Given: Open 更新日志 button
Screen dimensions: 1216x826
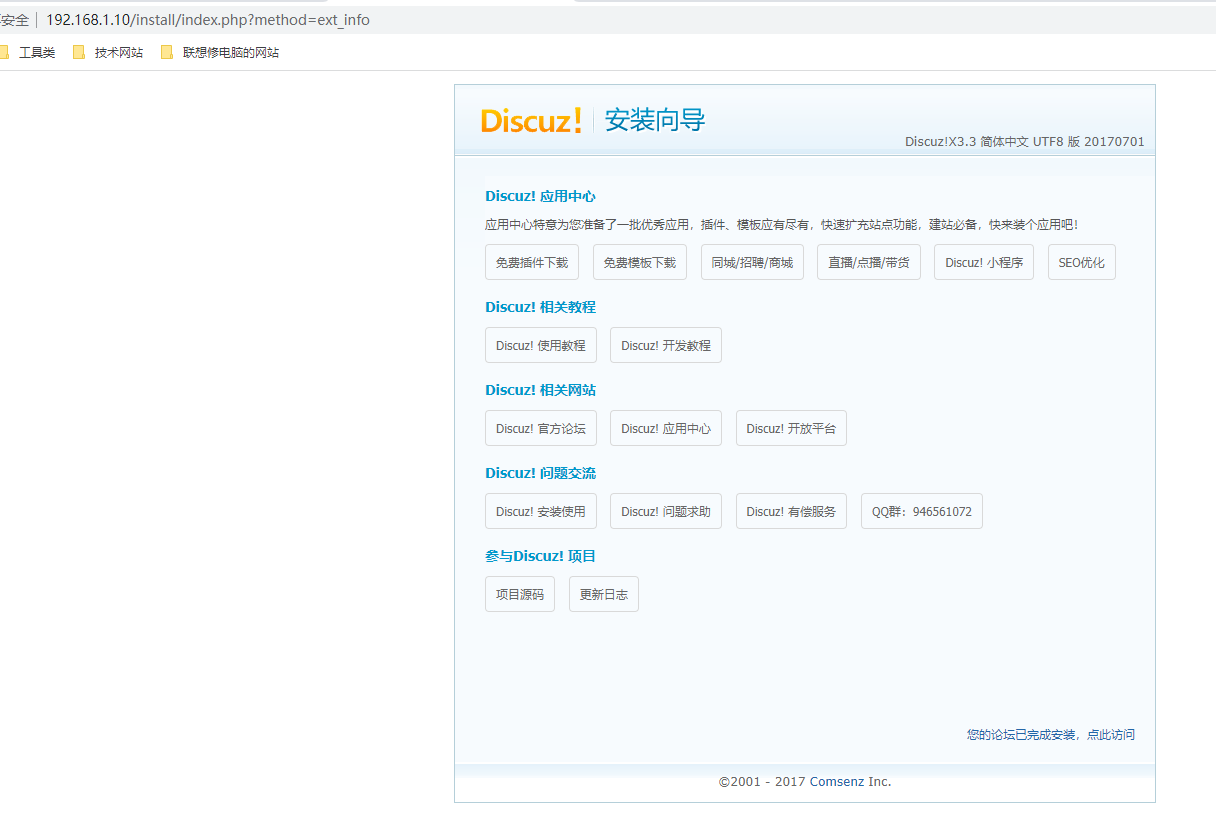Looking at the screenshot, I should point(604,594).
